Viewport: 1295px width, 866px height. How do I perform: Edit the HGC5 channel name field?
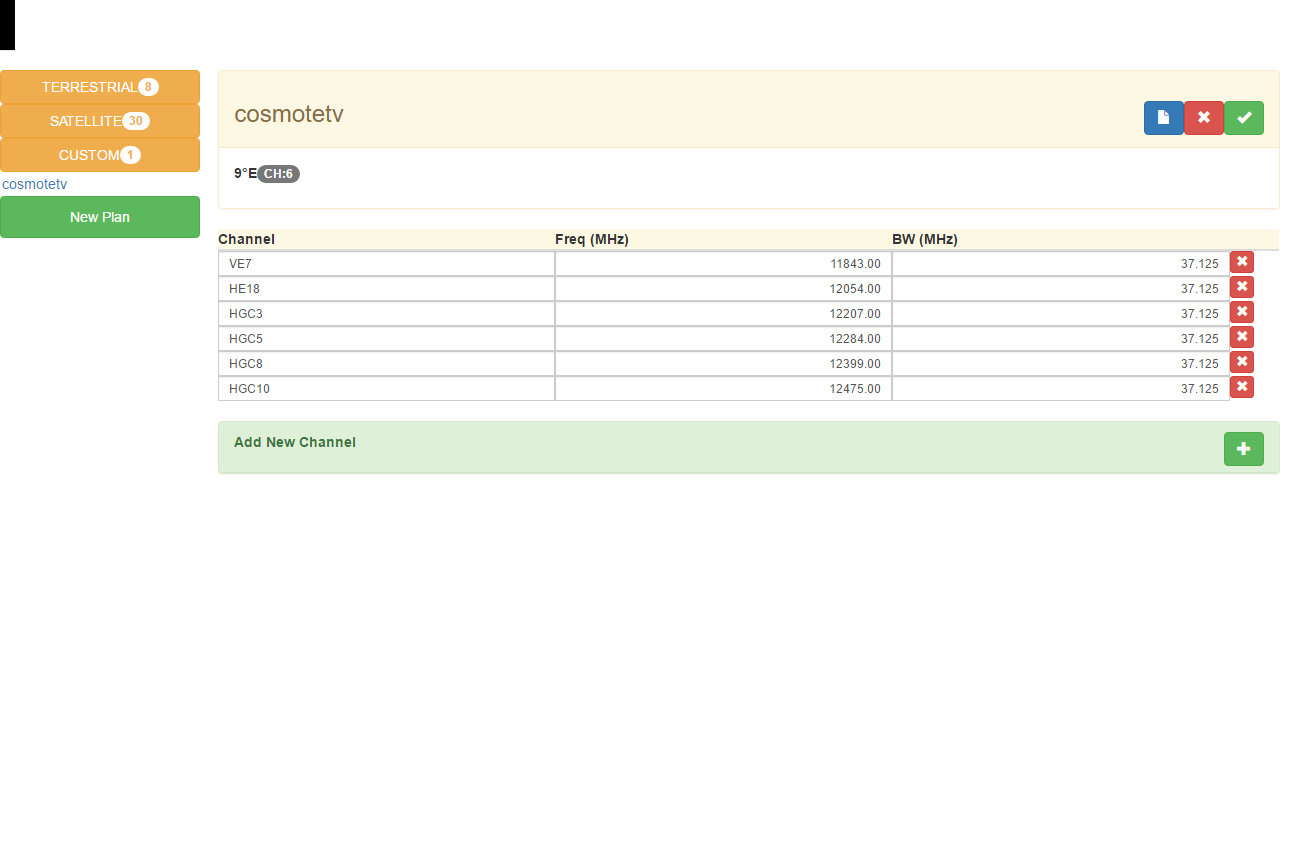[x=386, y=339]
